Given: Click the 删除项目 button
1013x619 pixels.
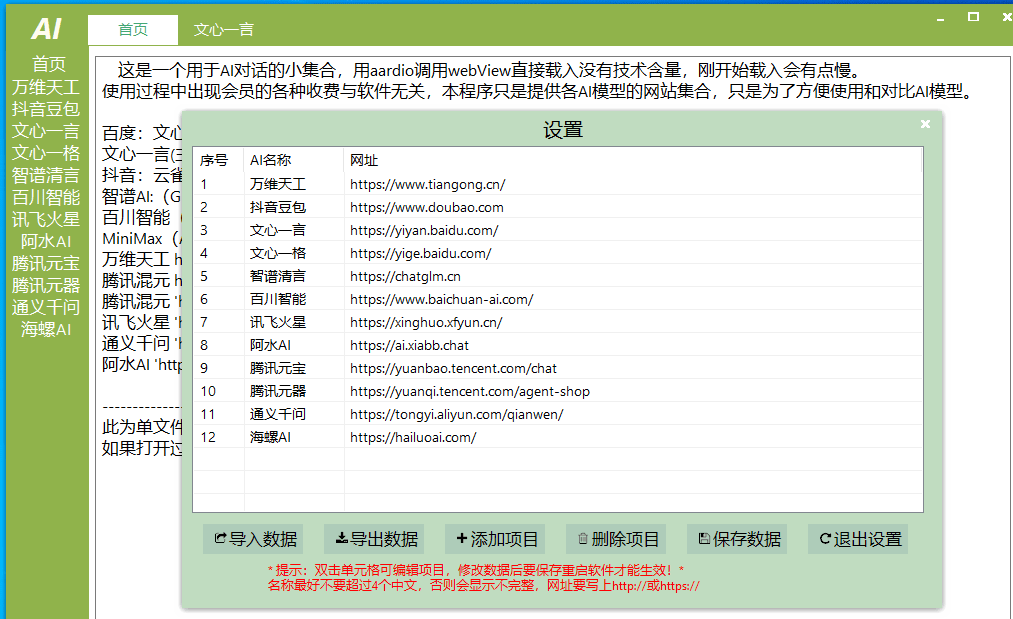Looking at the screenshot, I should coord(617,539).
